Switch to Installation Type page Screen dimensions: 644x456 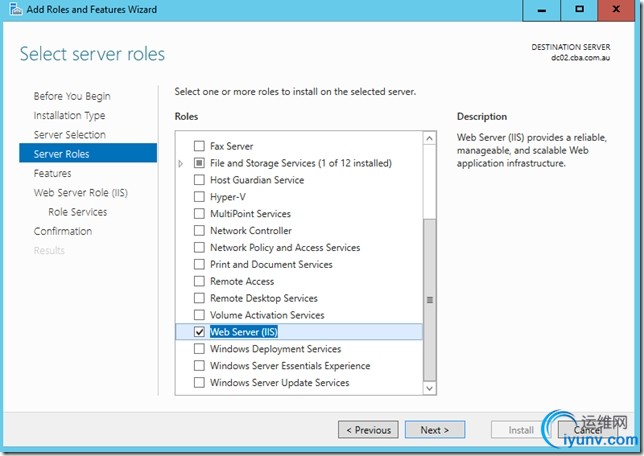(x=69, y=115)
